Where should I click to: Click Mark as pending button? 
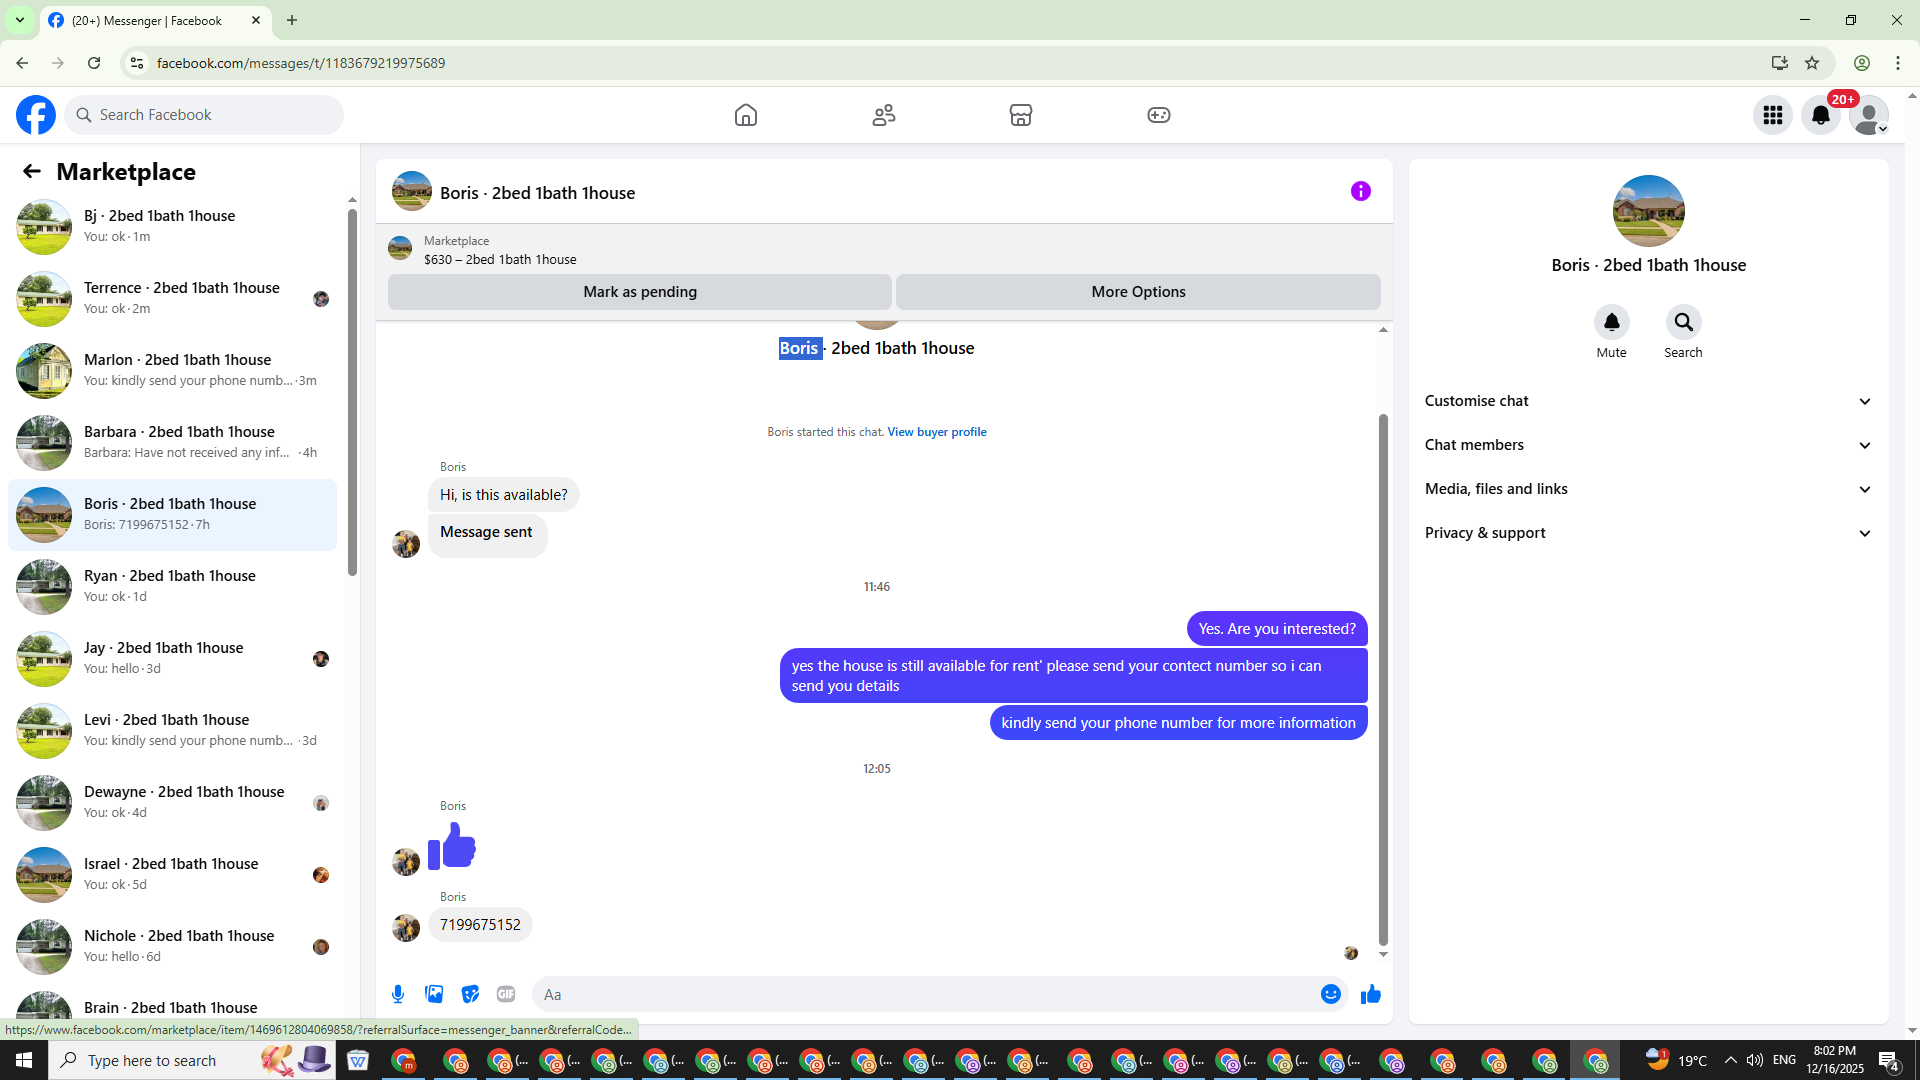[640, 292]
